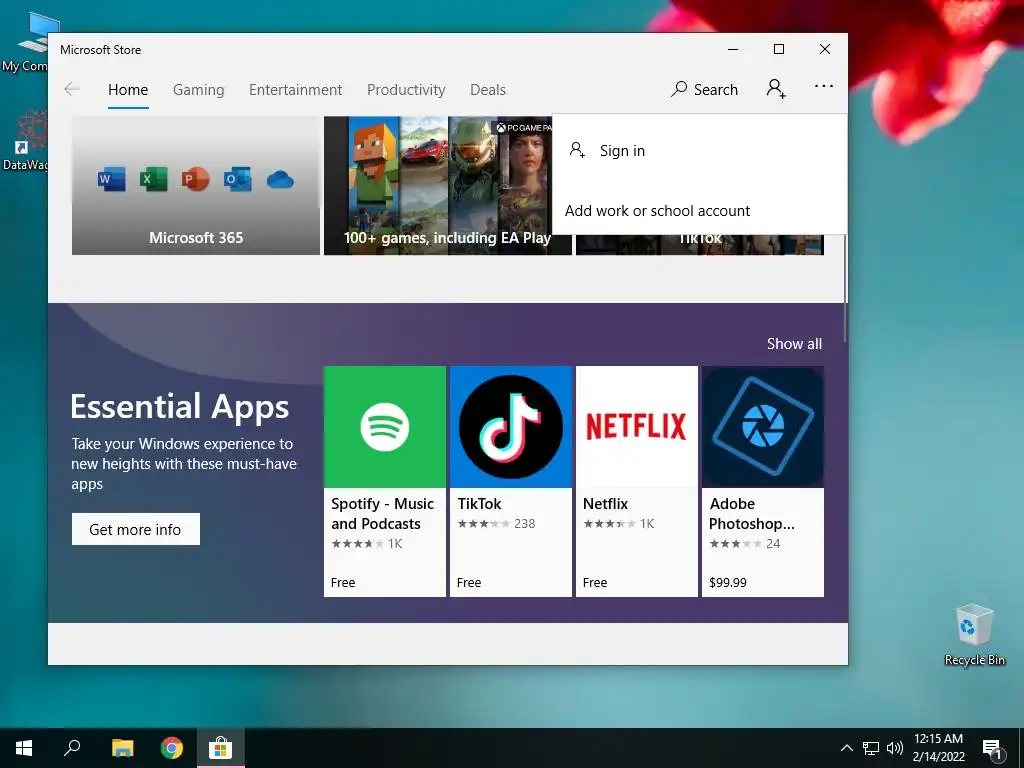Open the notification center icon

[992, 748]
